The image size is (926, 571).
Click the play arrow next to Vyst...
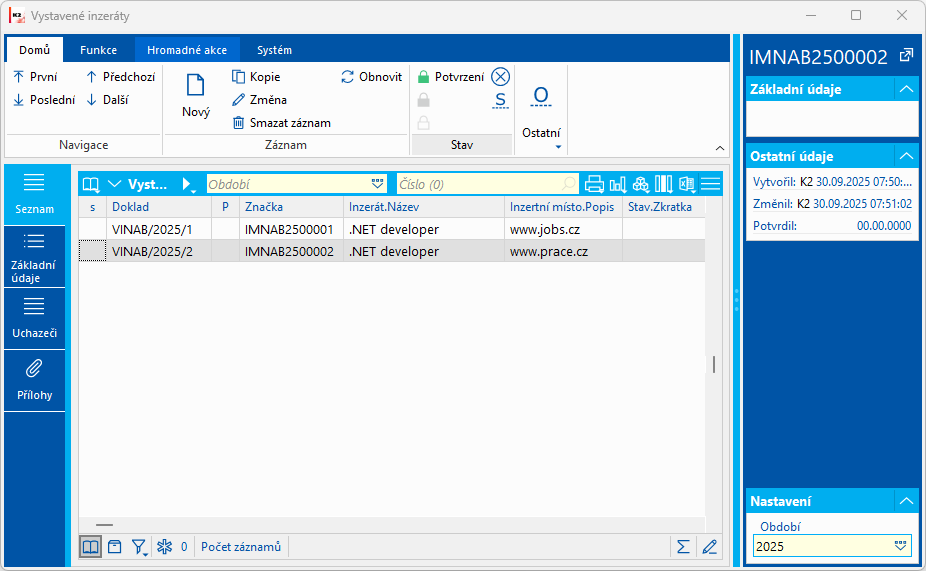point(188,185)
